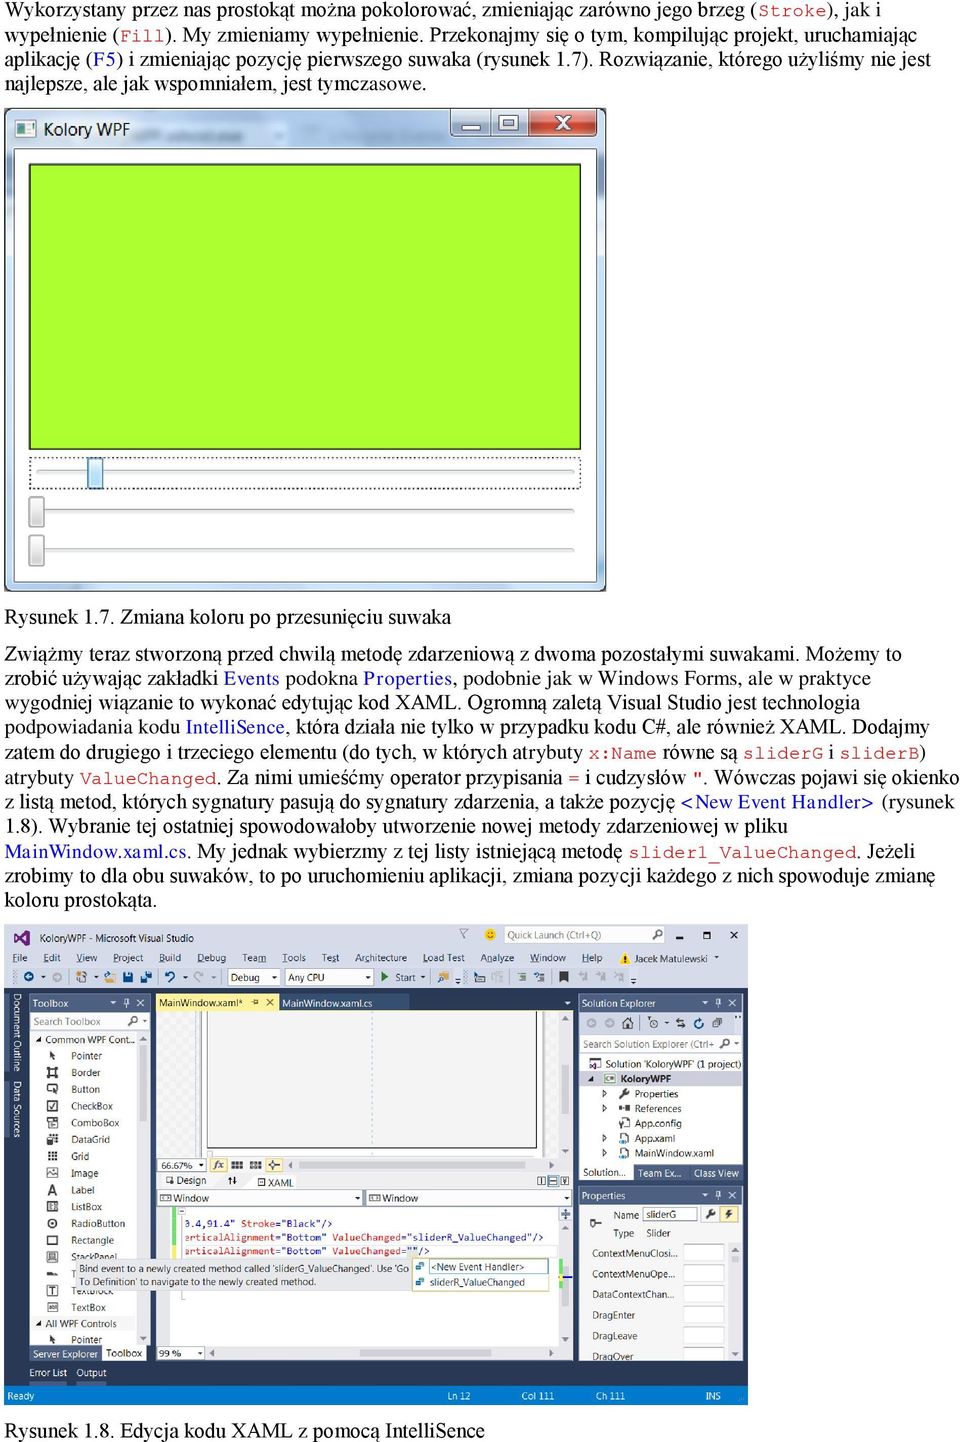This screenshot has width=960, height=1442.
Task: Select the ListBox control in Toolbox
Action: click(x=86, y=1207)
